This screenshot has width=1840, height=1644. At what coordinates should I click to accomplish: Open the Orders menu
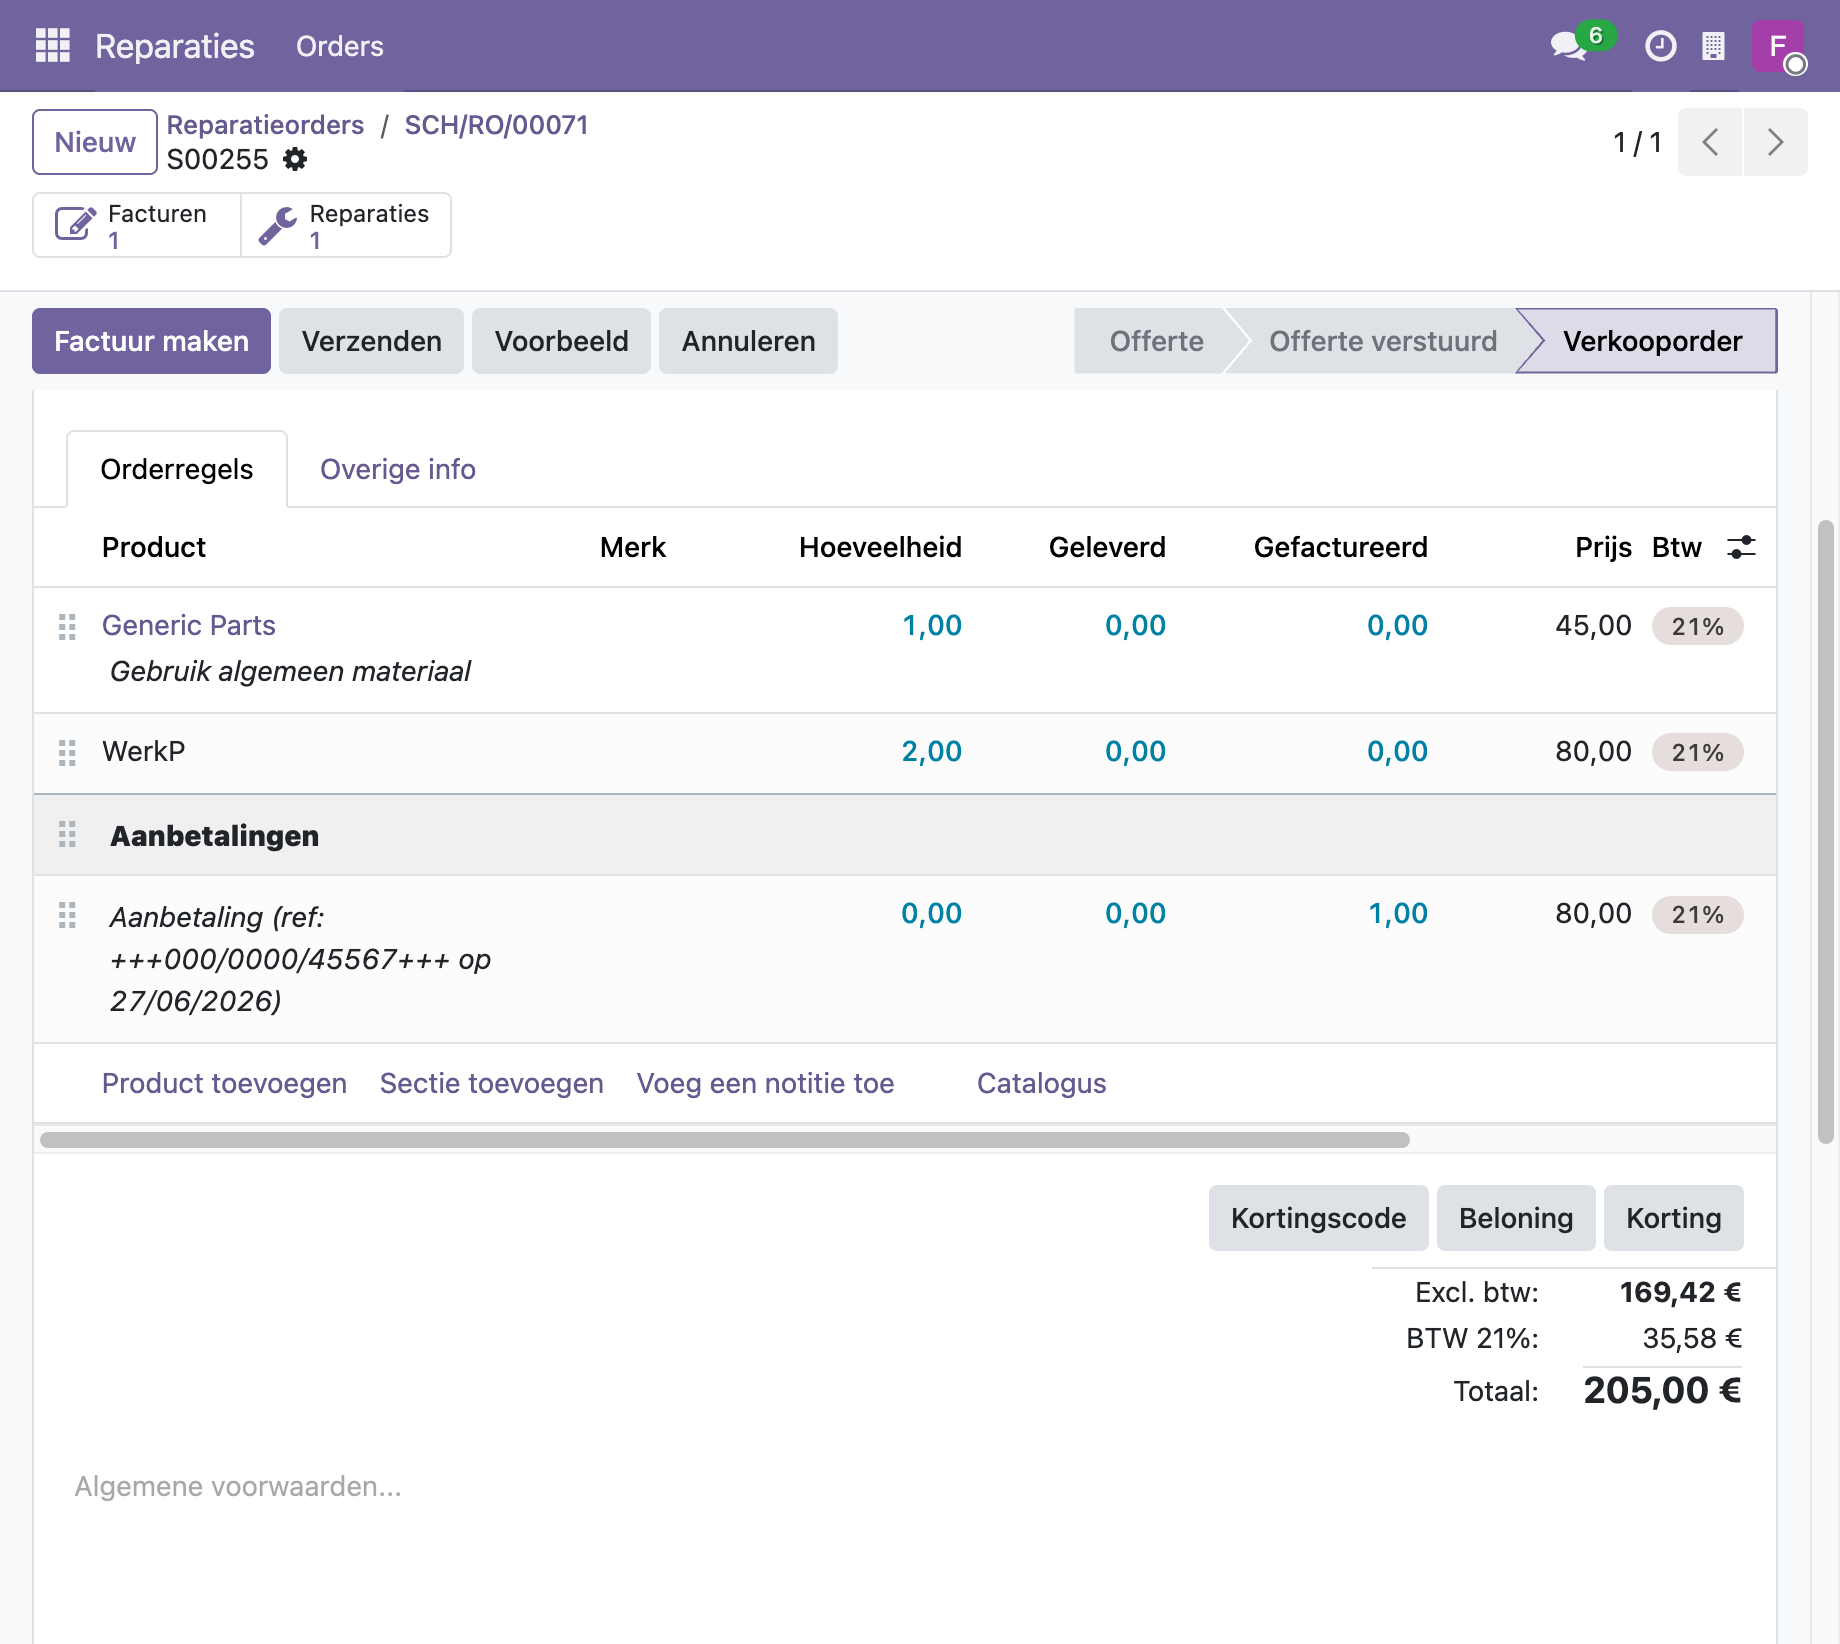[x=340, y=46]
